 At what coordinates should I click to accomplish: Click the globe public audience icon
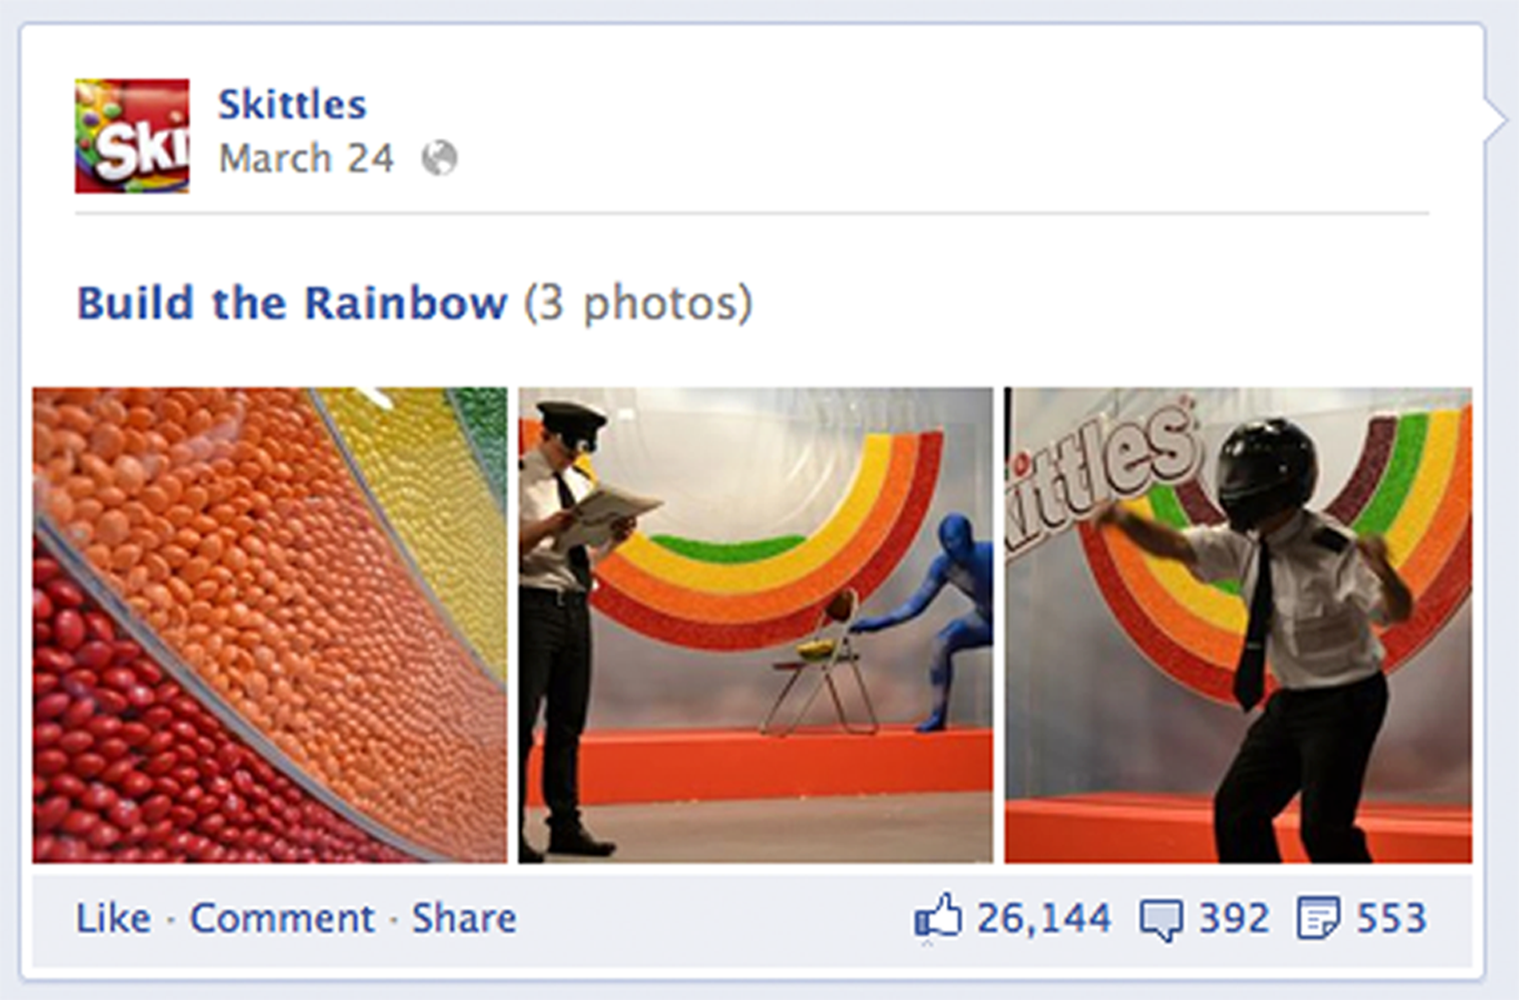pos(439,158)
